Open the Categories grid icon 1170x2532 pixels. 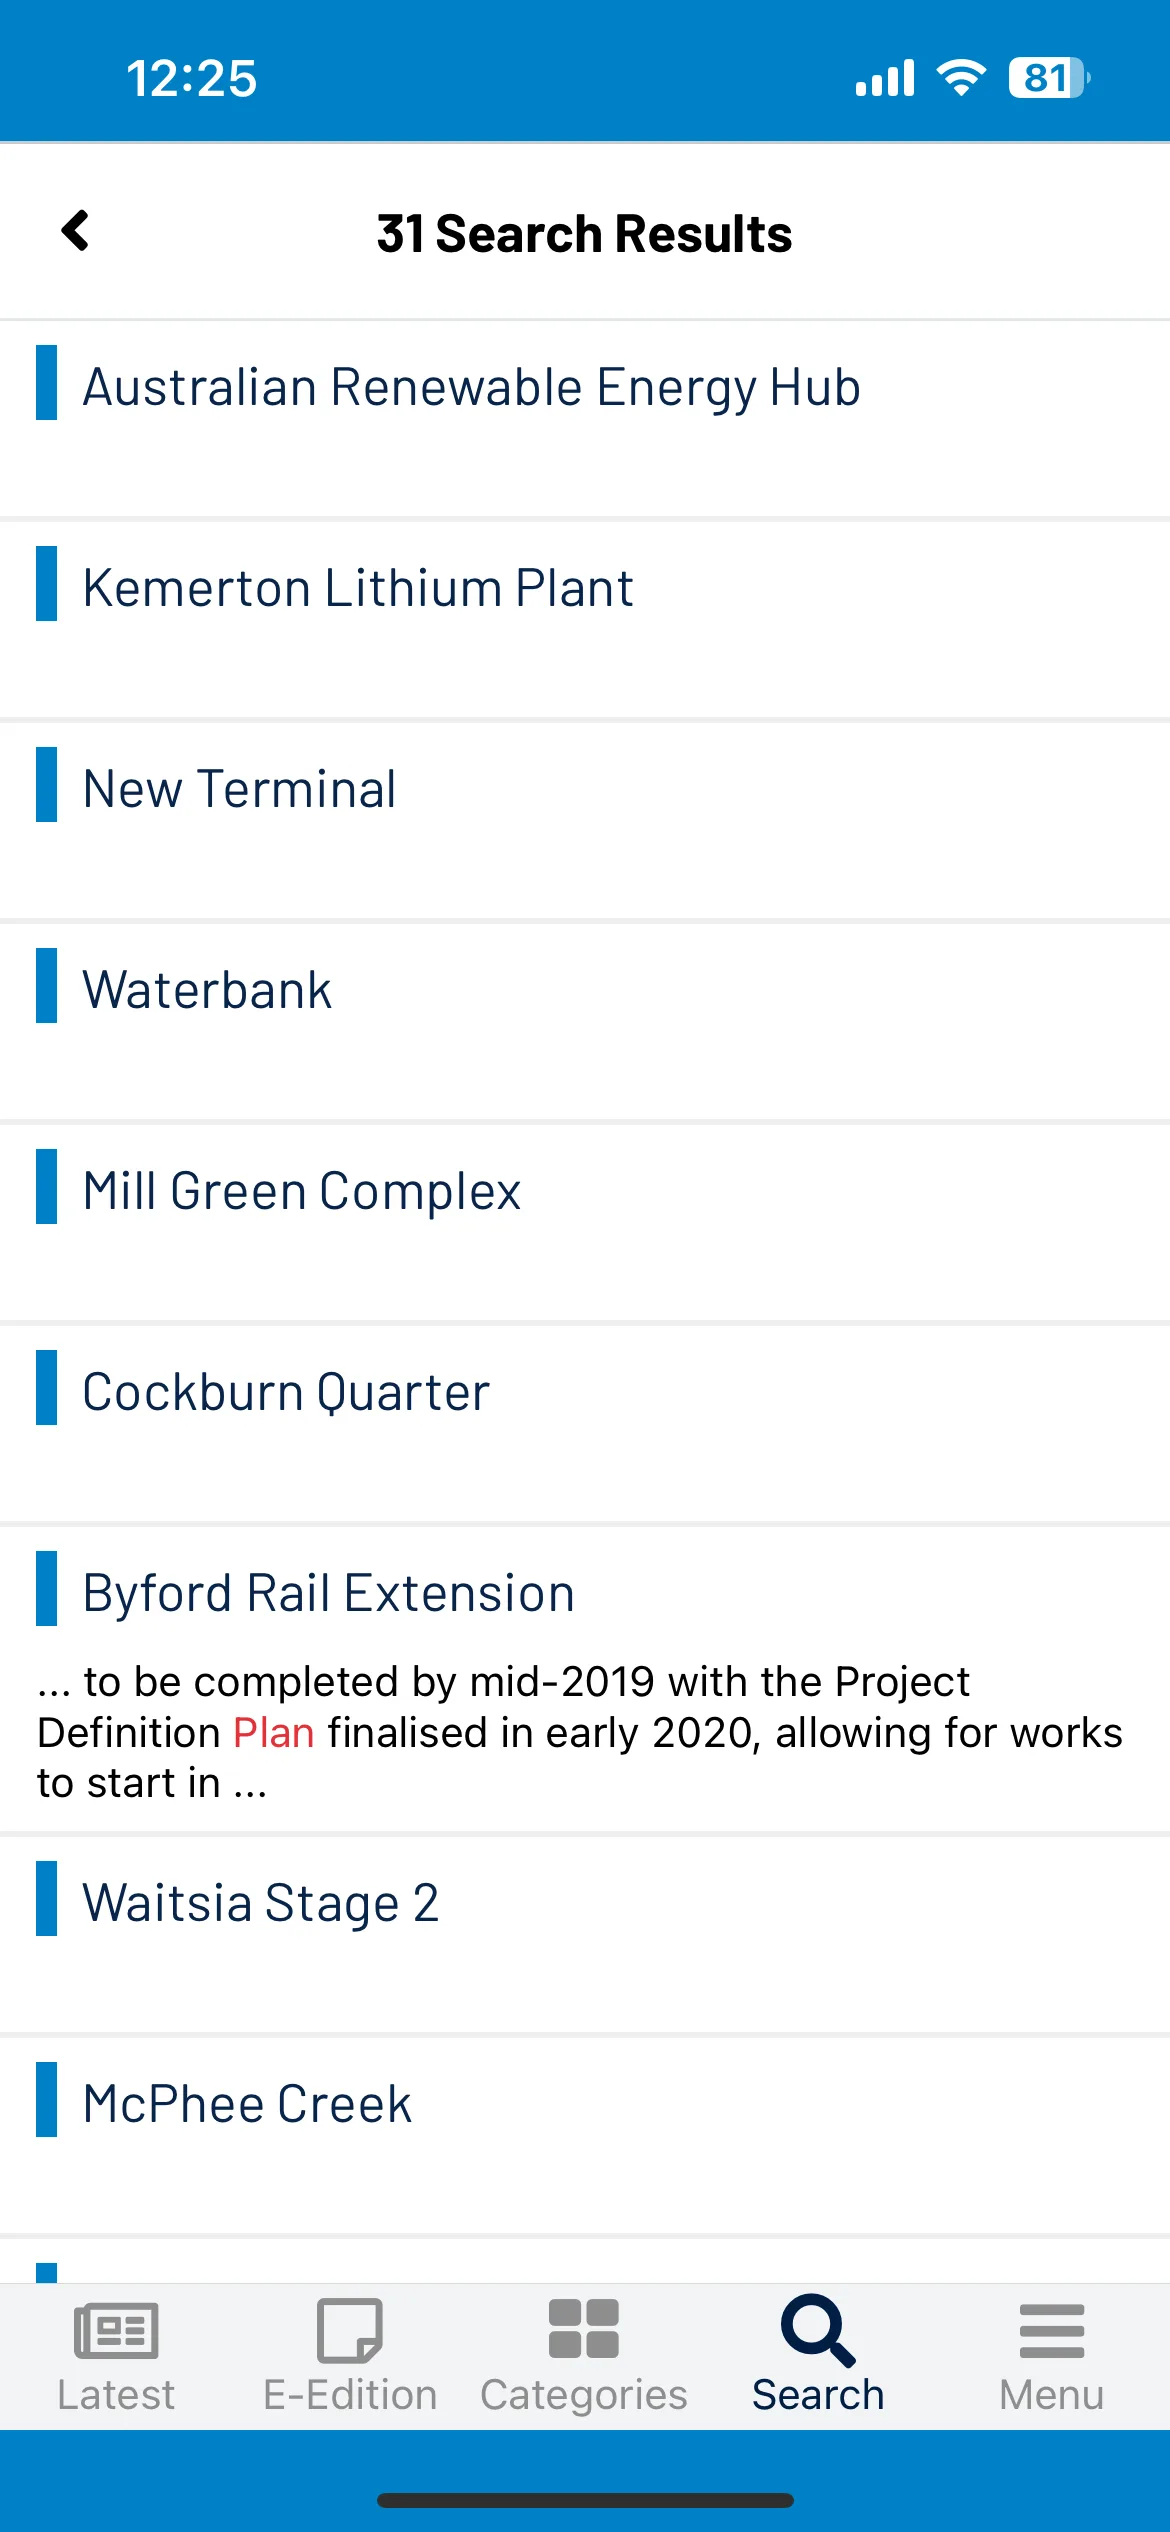(584, 2329)
